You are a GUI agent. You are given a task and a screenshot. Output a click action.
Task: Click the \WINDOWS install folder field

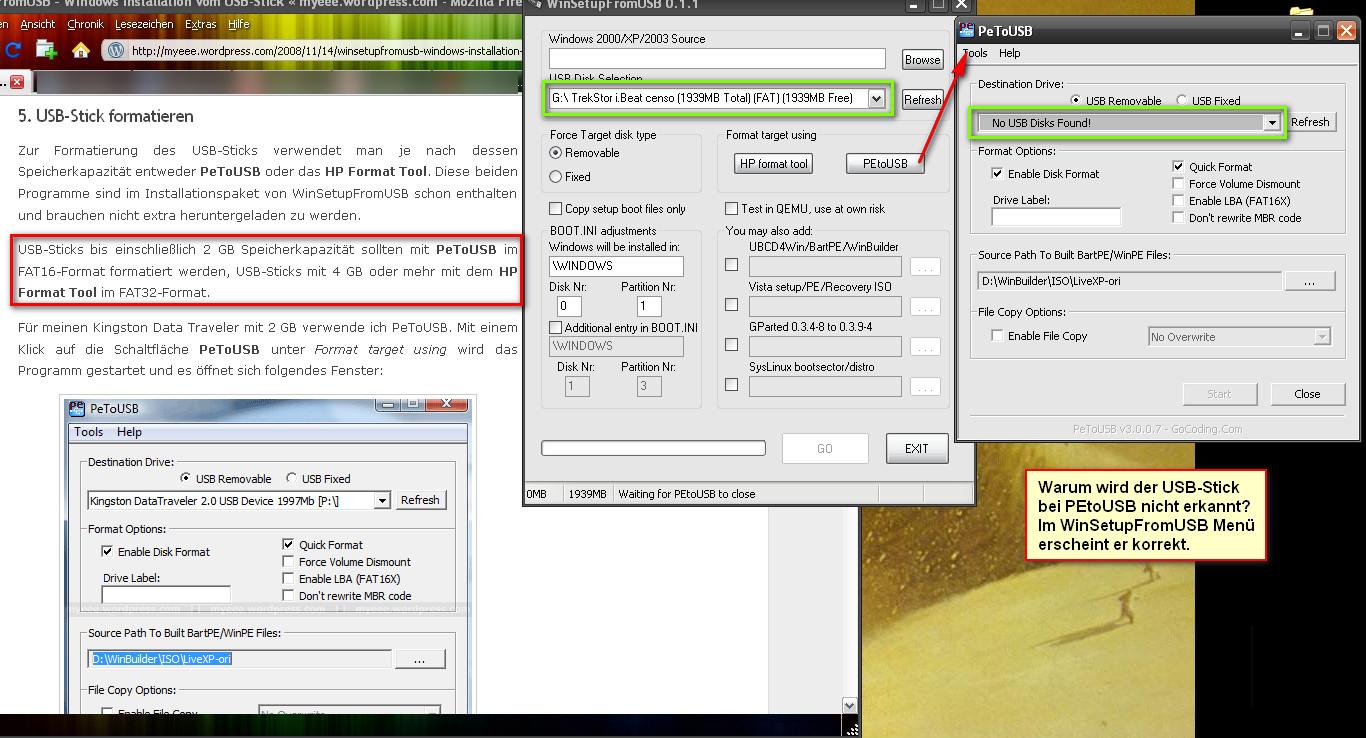pos(616,266)
